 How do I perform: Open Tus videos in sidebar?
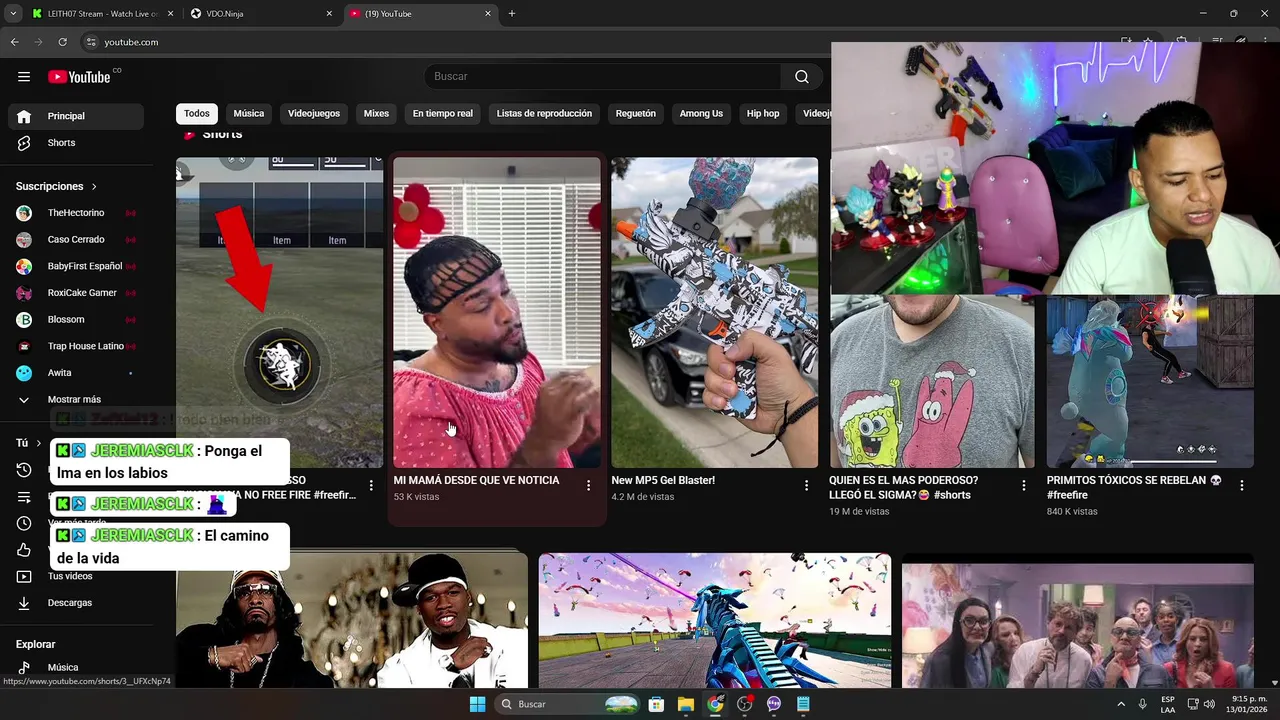76,576
